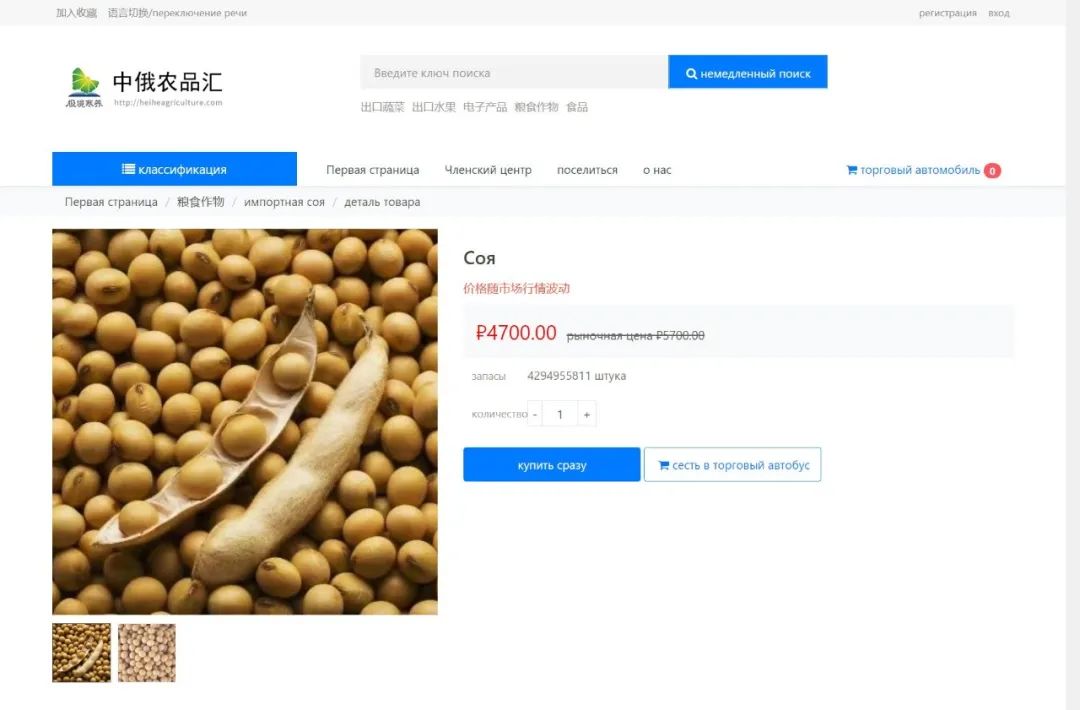
Task: Click the shopping cart icon in navigation
Action: pos(851,169)
